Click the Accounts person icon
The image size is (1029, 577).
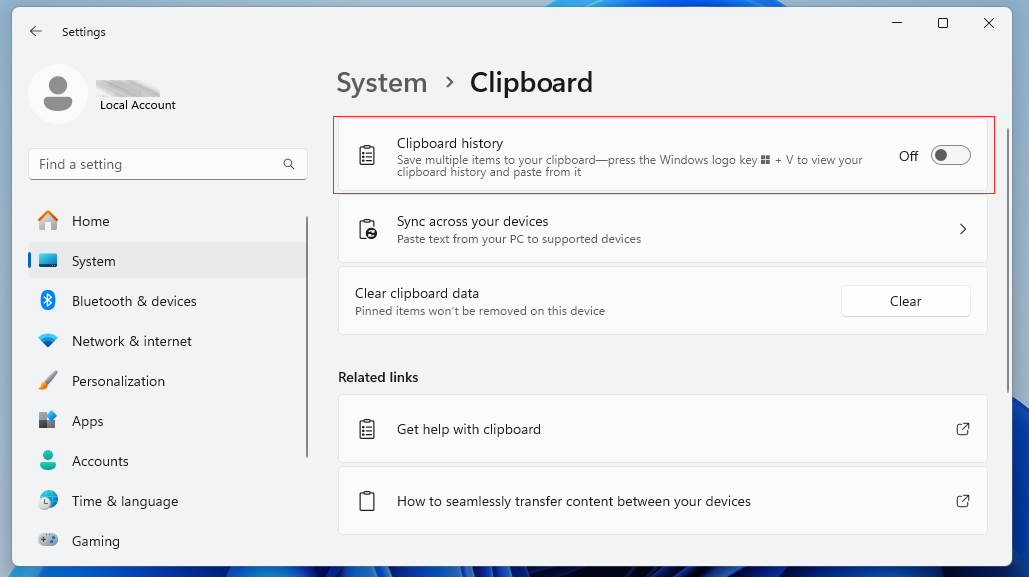(48, 461)
